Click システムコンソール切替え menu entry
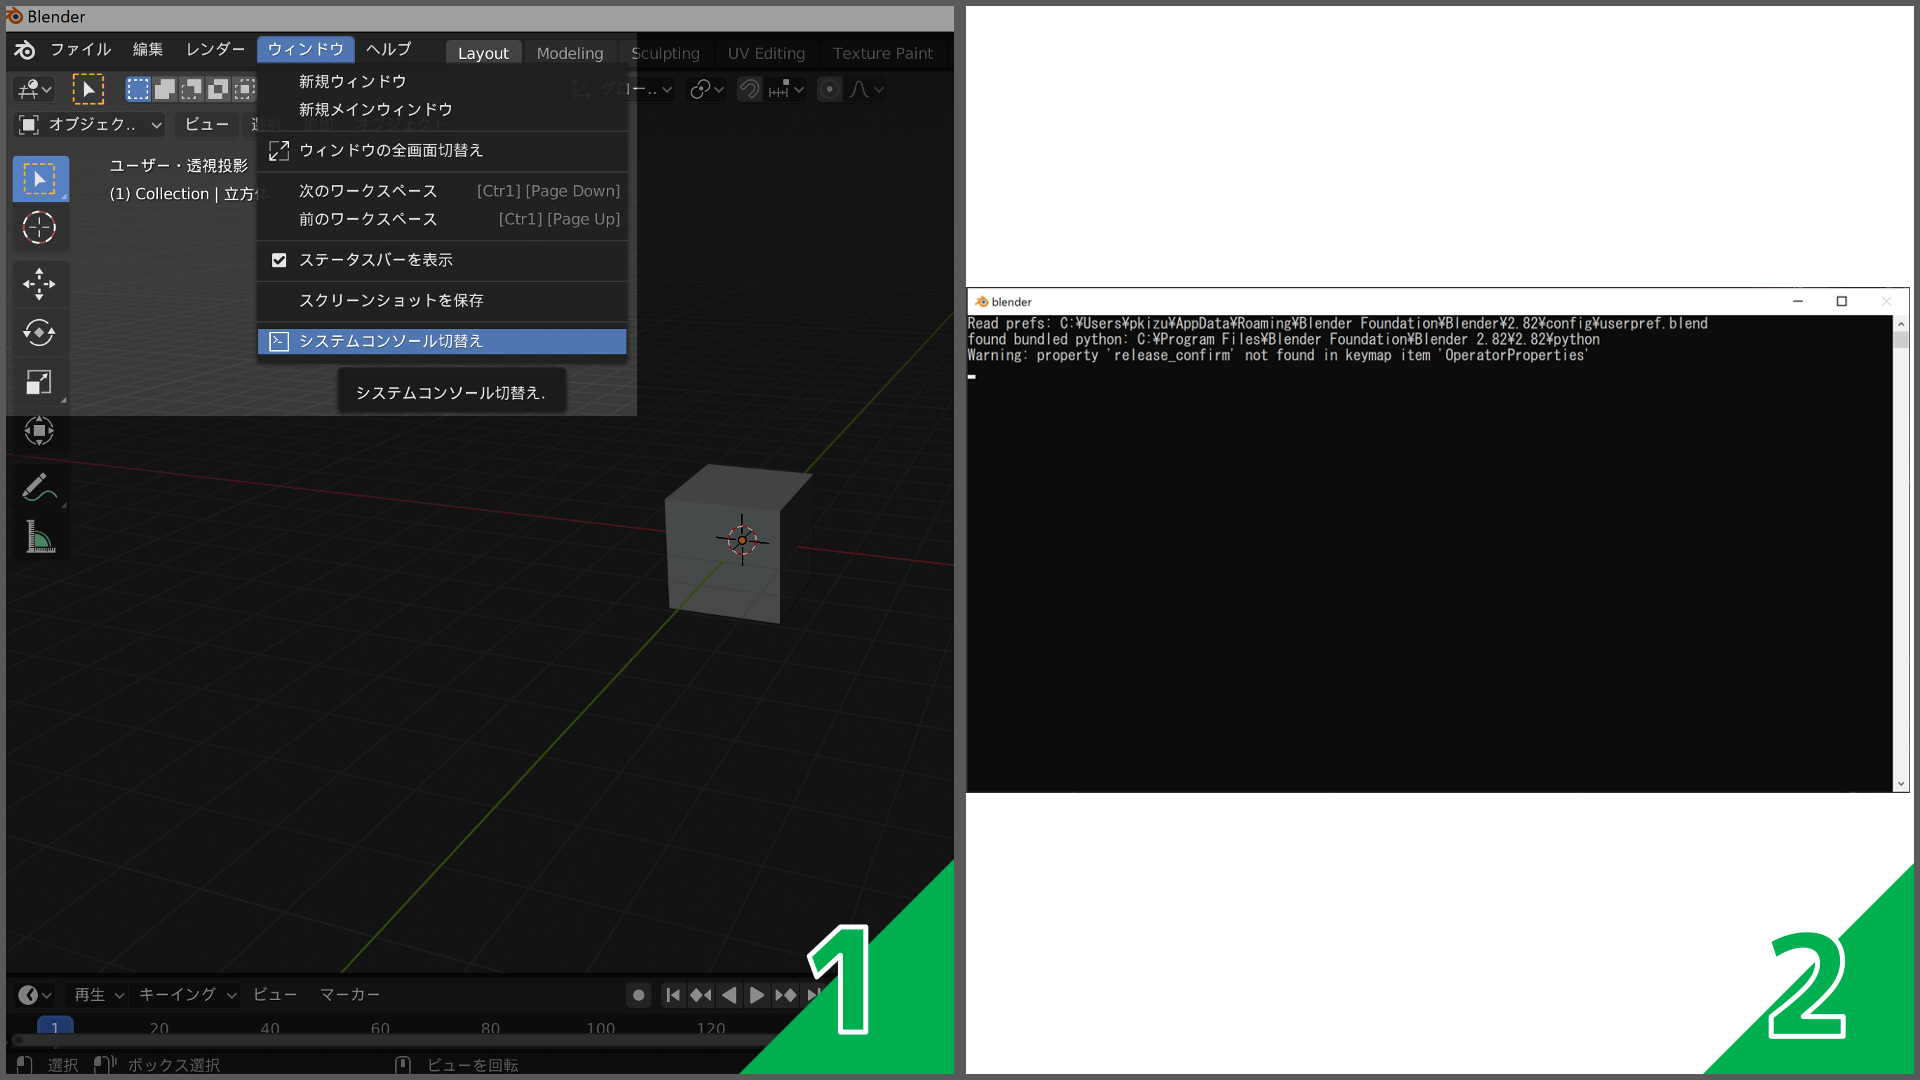This screenshot has height=1080, width=1920. point(442,341)
